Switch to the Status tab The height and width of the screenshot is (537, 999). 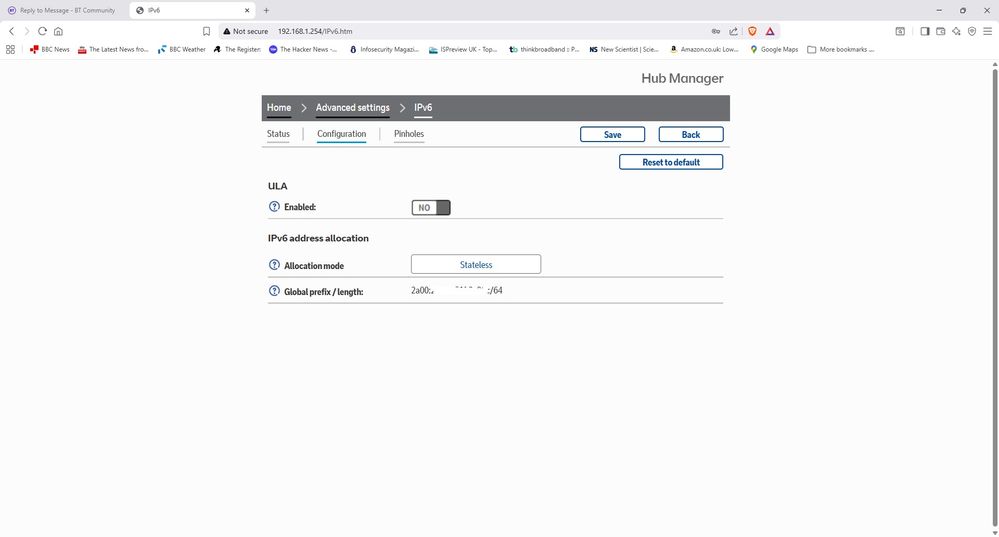click(278, 134)
